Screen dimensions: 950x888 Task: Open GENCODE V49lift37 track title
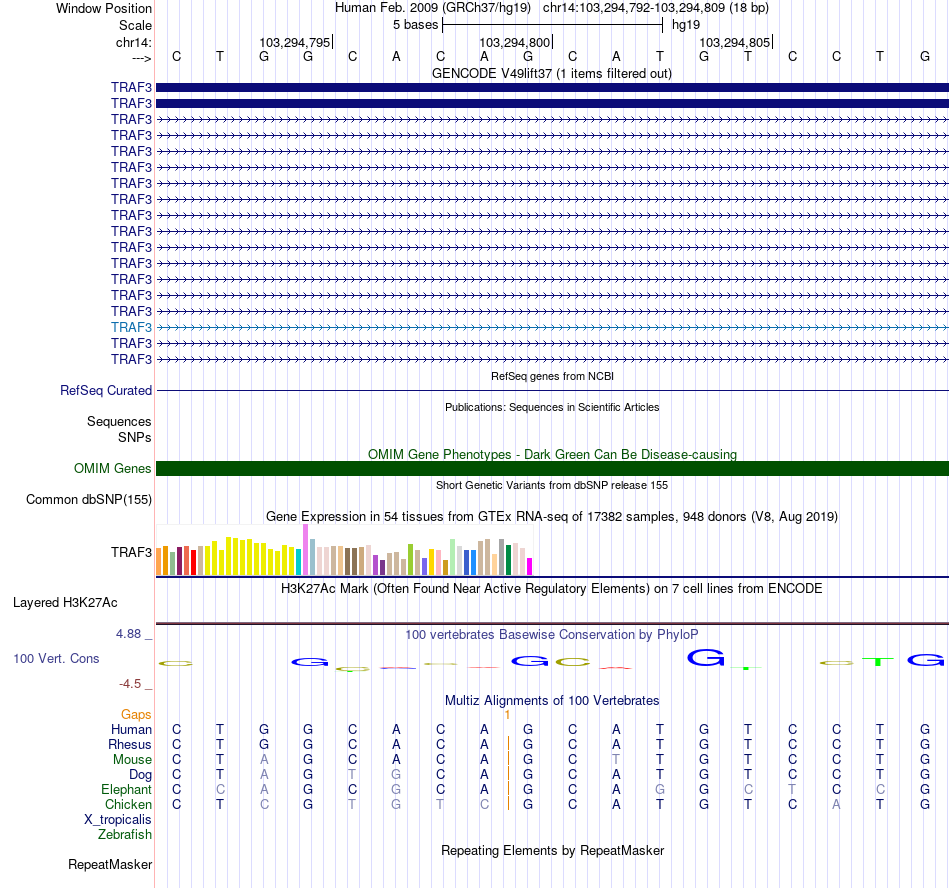click(x=551, y=73)
